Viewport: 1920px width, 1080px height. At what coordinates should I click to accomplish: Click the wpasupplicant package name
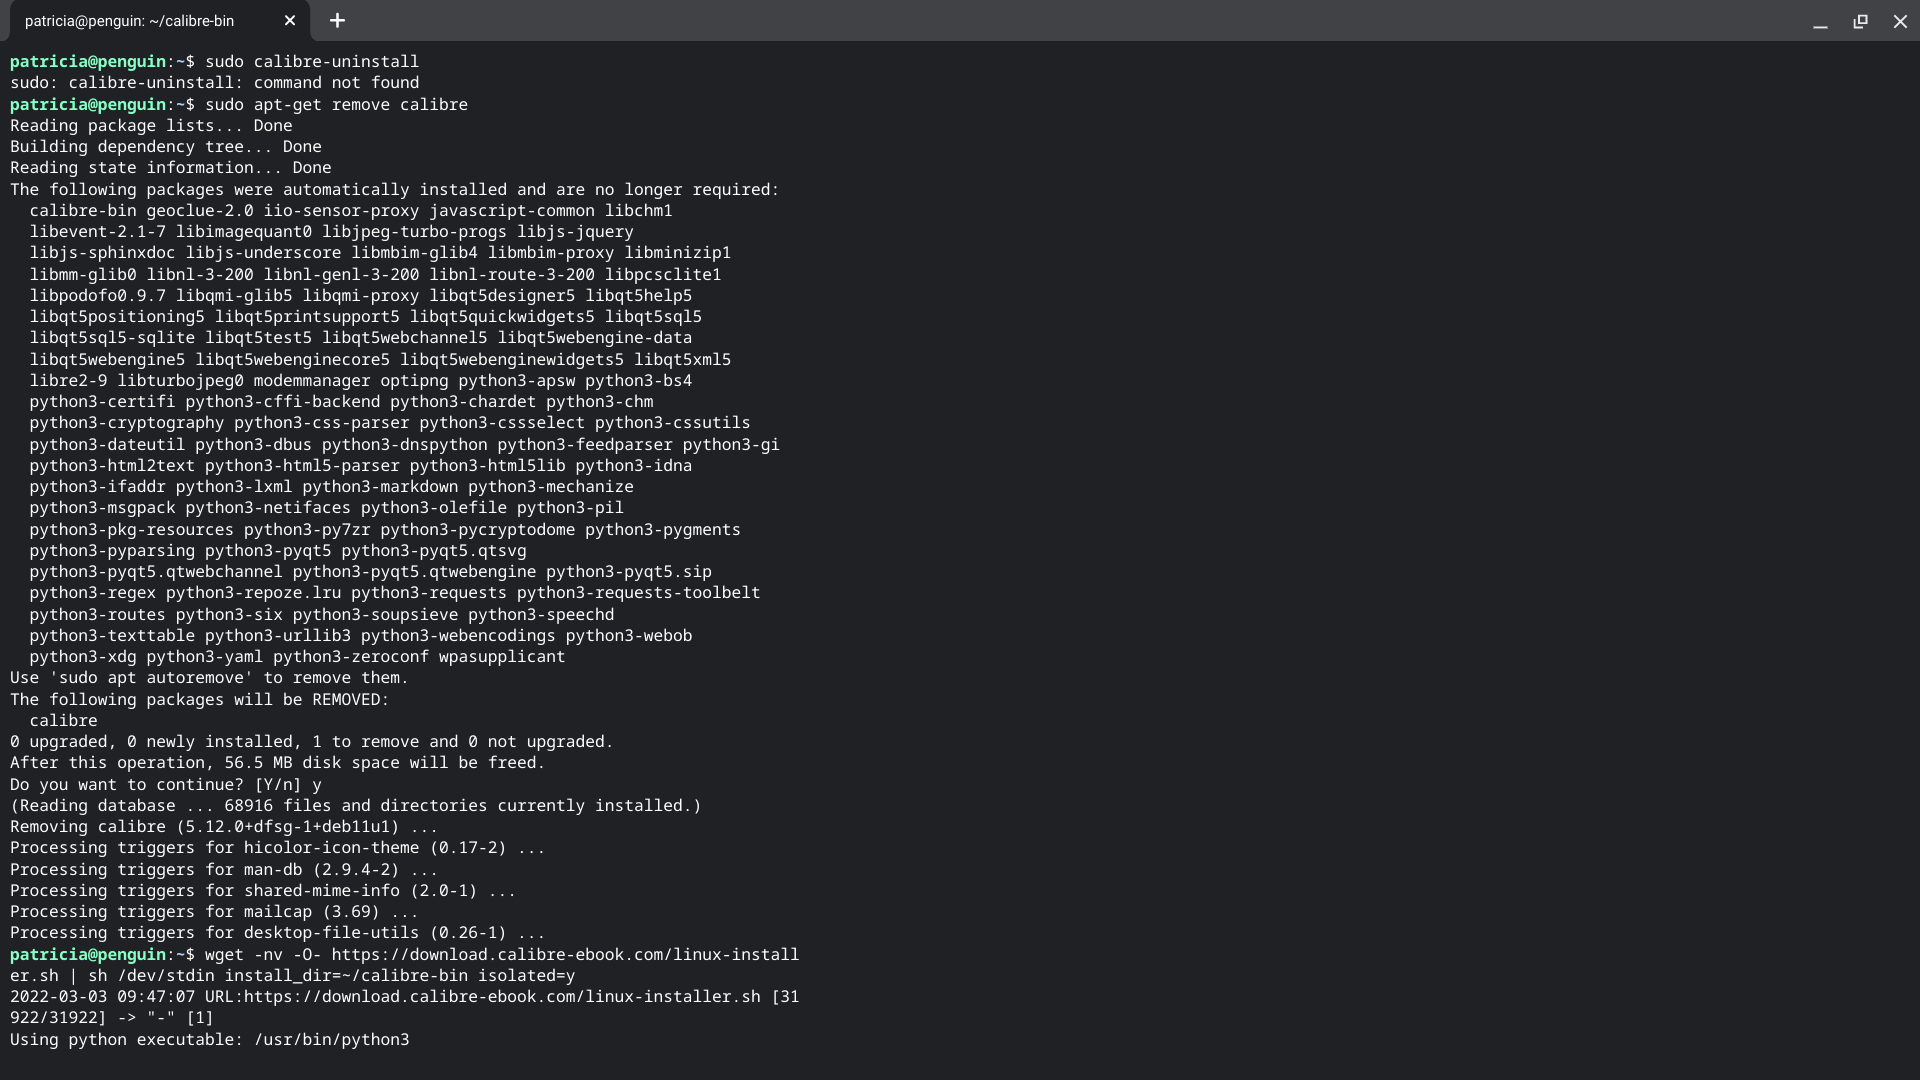pyautogui.click(x=502, y=657)
